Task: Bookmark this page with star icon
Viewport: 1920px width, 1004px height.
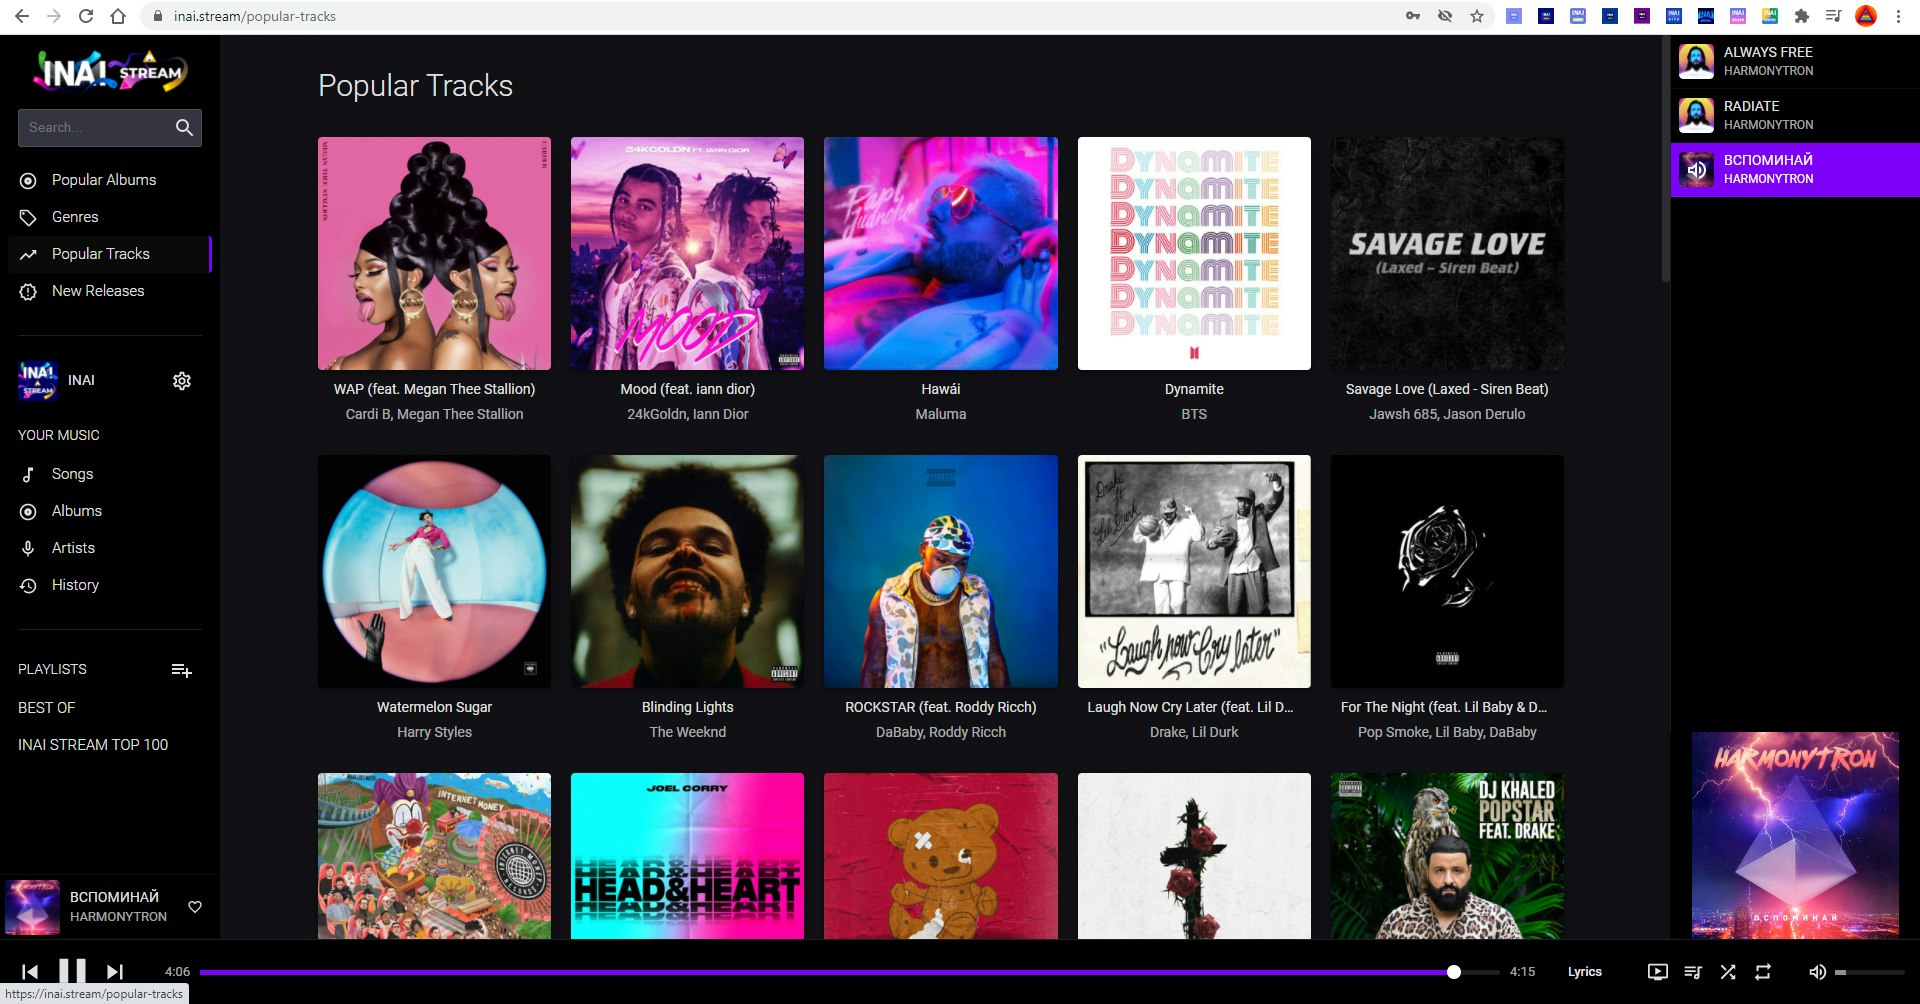Action: pyautogui.click(x=1477, y=16)
